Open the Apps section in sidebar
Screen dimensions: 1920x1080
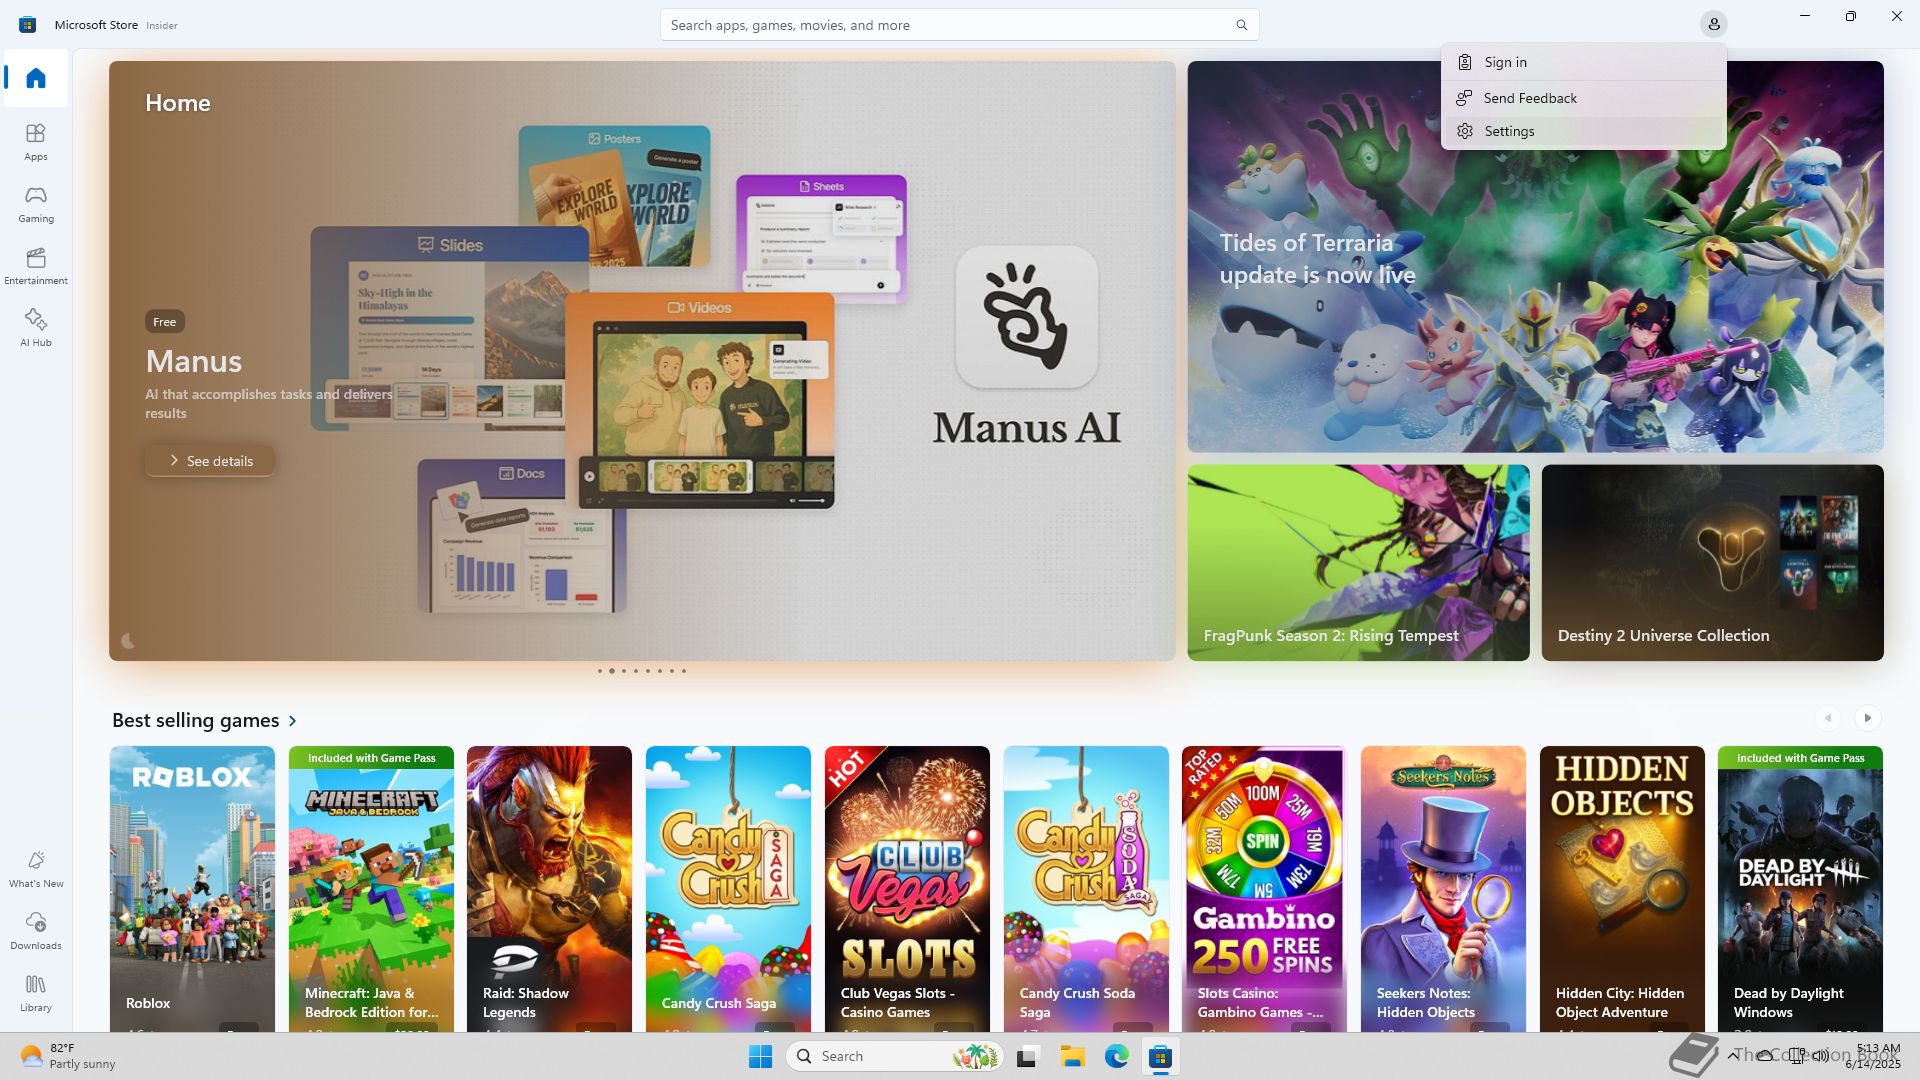click(x=36, y=142)
